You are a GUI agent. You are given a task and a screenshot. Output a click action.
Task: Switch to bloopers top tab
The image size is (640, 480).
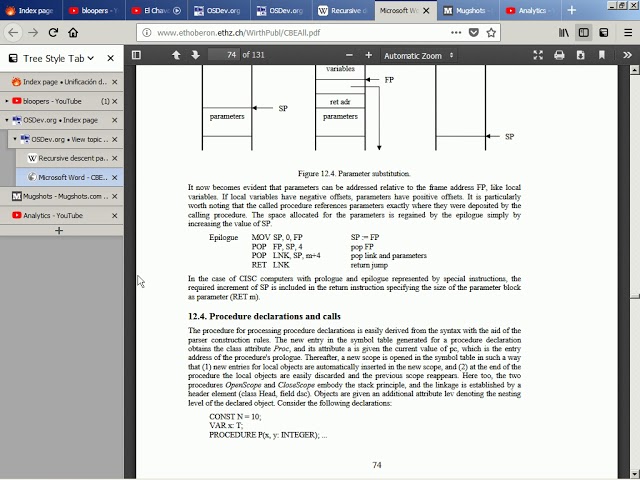point(93,10)
